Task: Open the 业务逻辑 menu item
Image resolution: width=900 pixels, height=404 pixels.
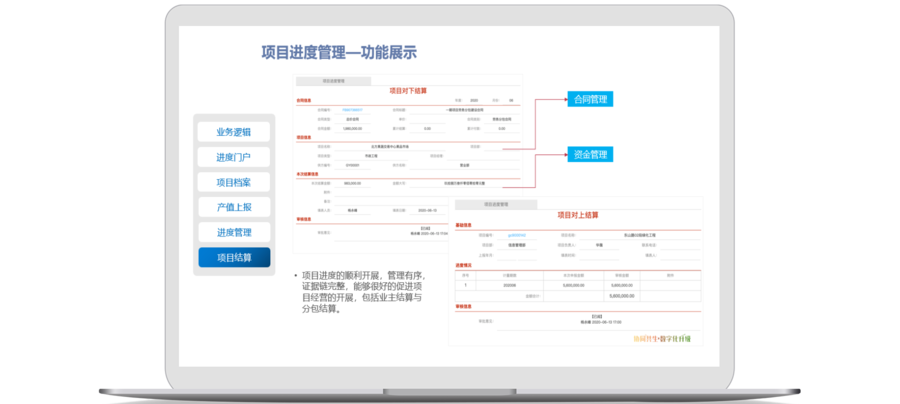Action: (233, 132)
